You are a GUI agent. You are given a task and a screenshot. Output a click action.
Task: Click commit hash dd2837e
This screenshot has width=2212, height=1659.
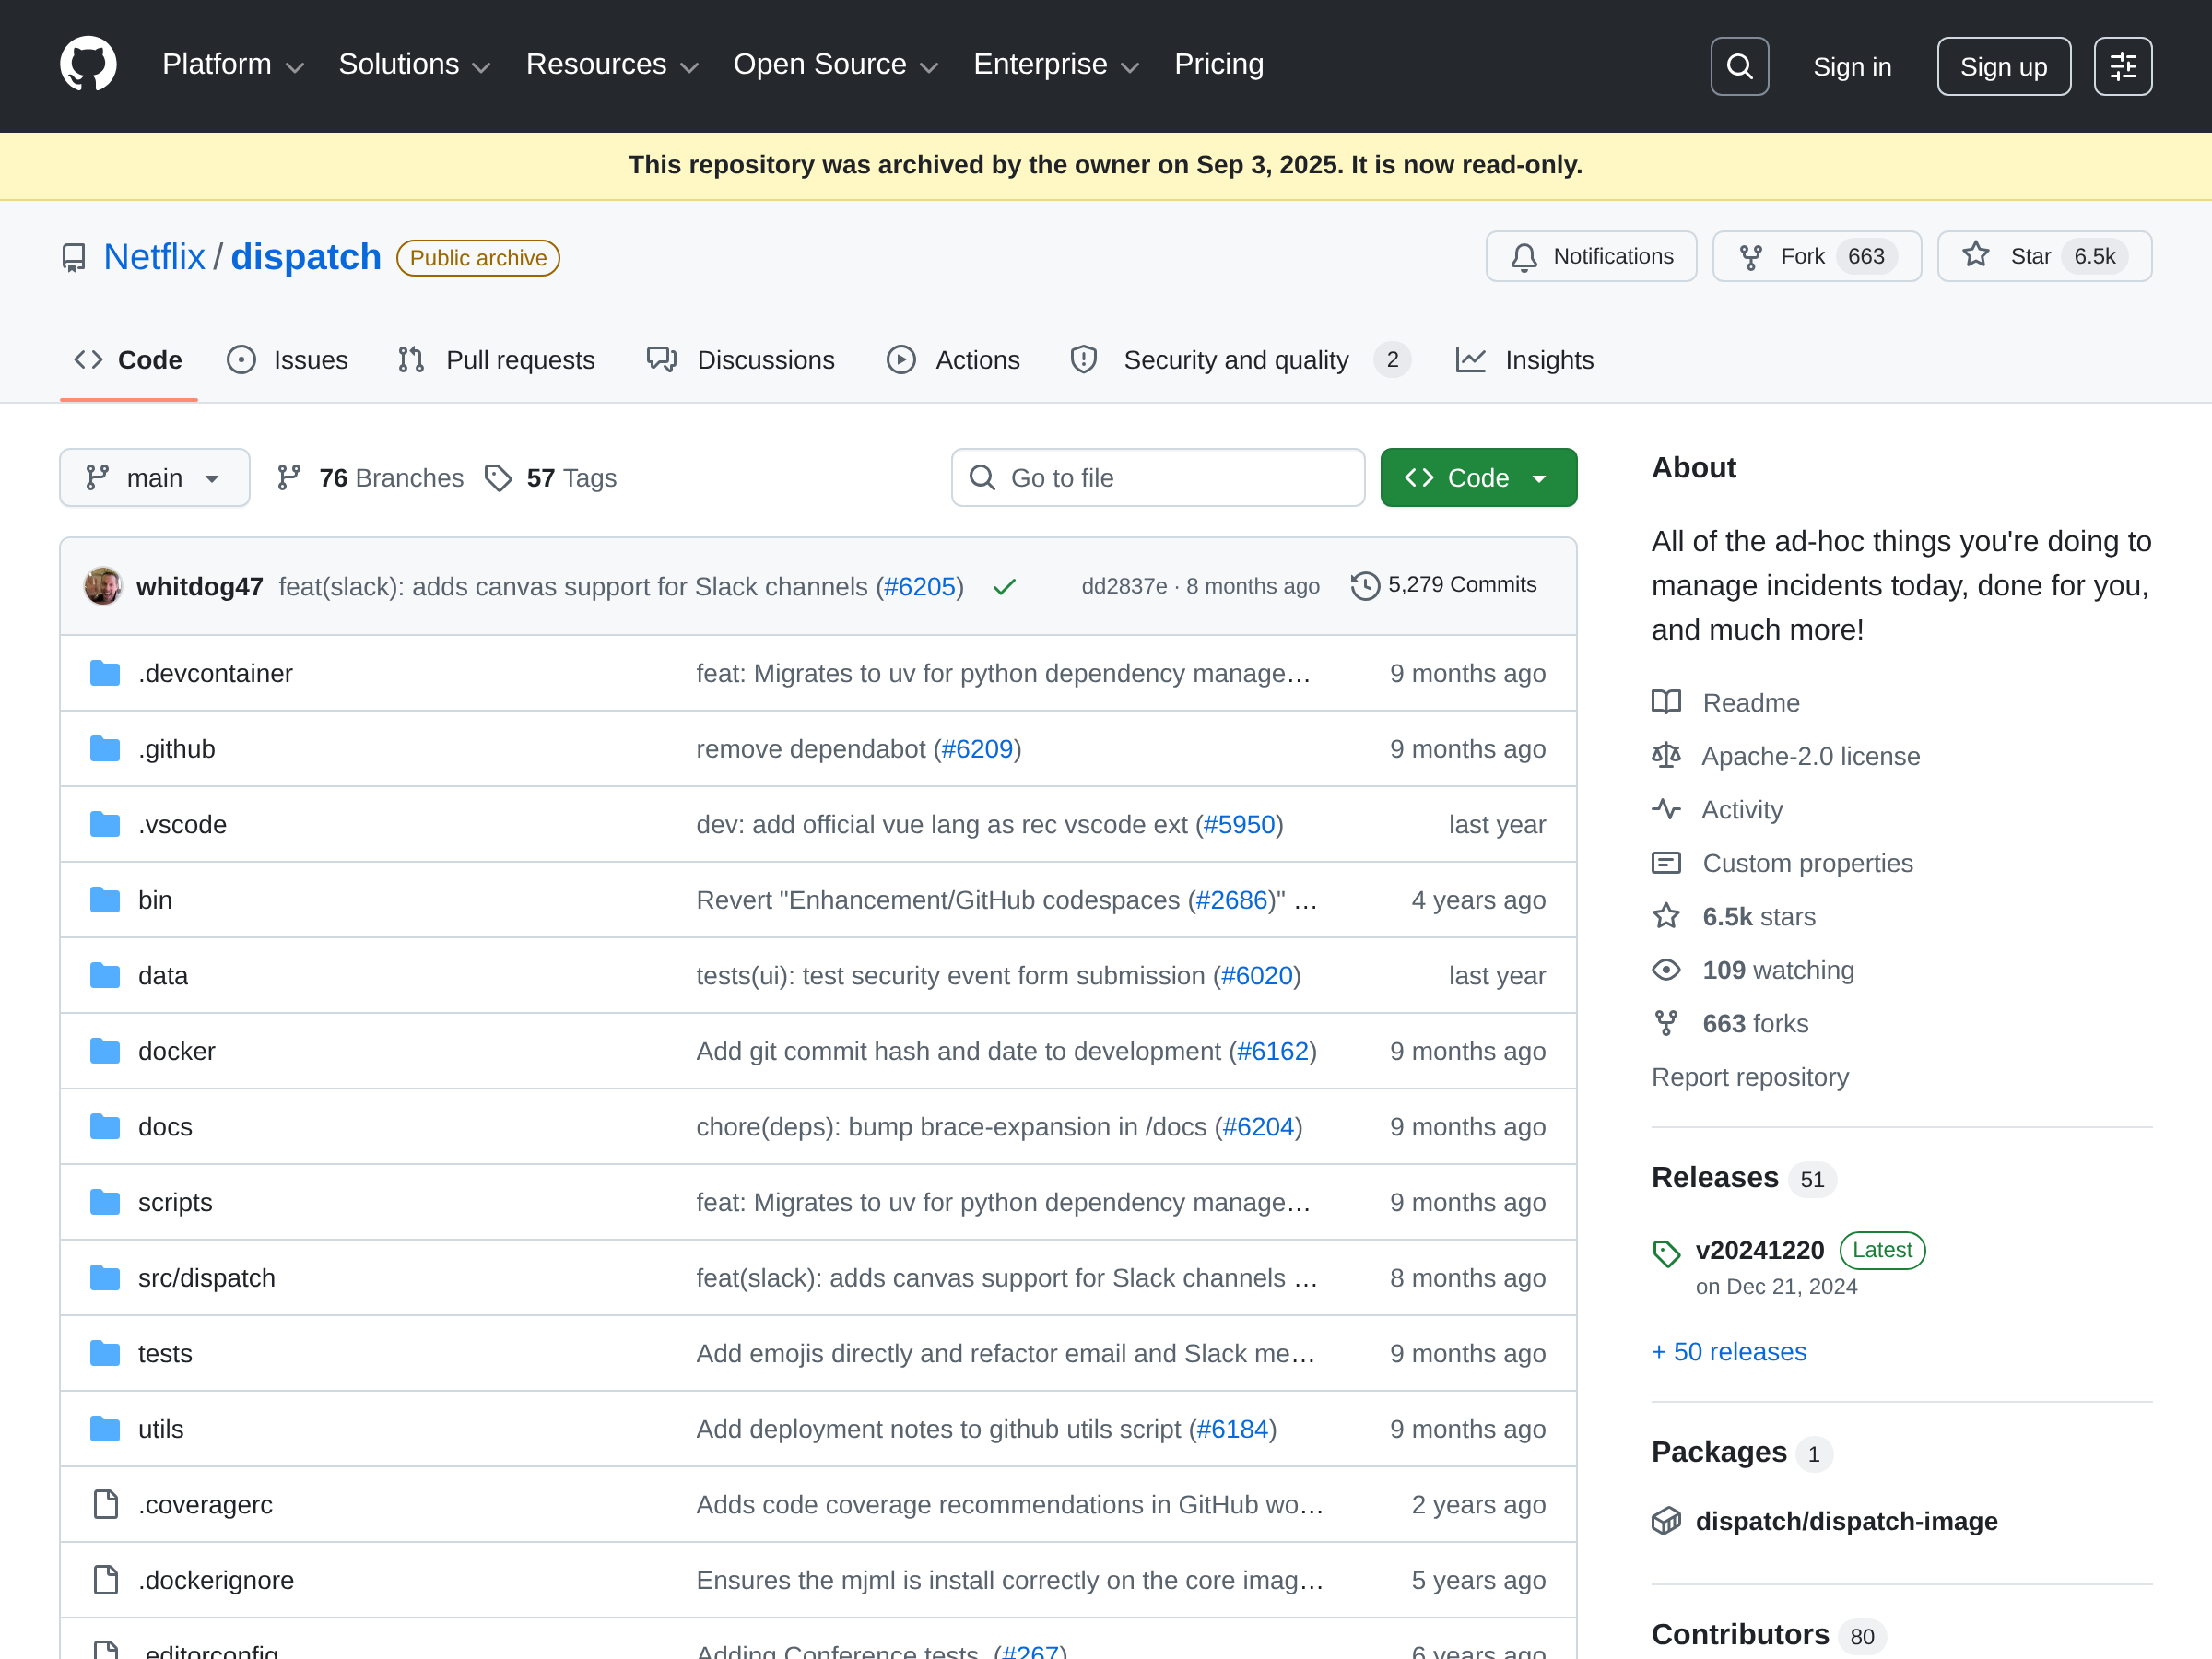(x=1124, y=586)
